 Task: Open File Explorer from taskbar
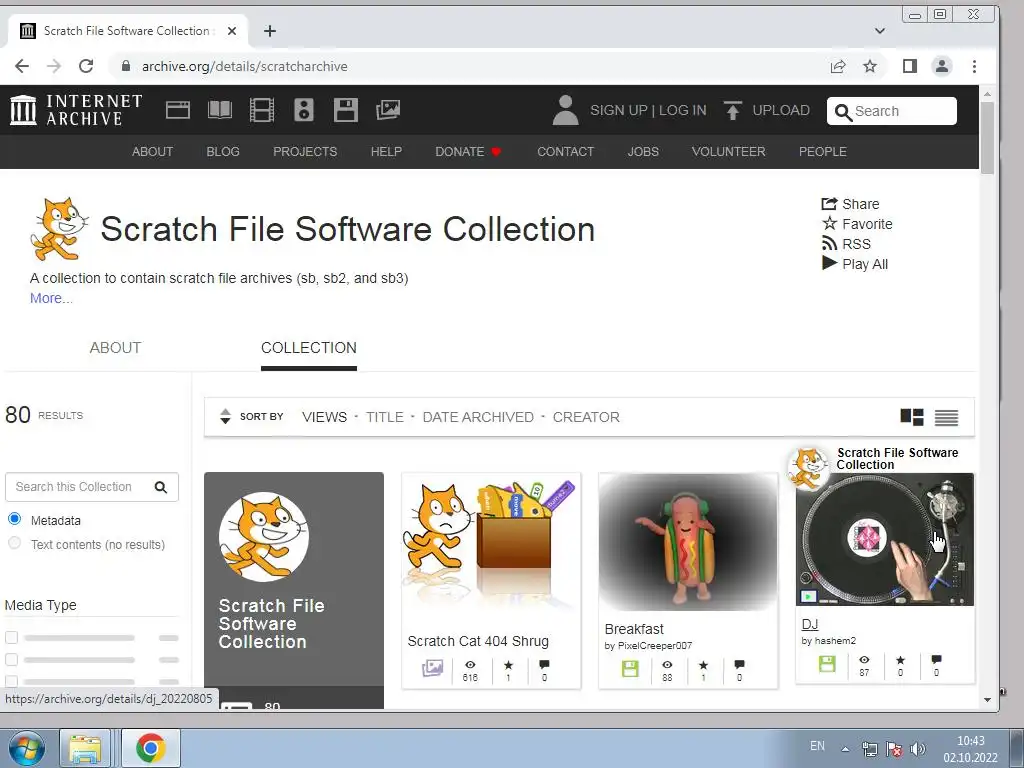85,748
